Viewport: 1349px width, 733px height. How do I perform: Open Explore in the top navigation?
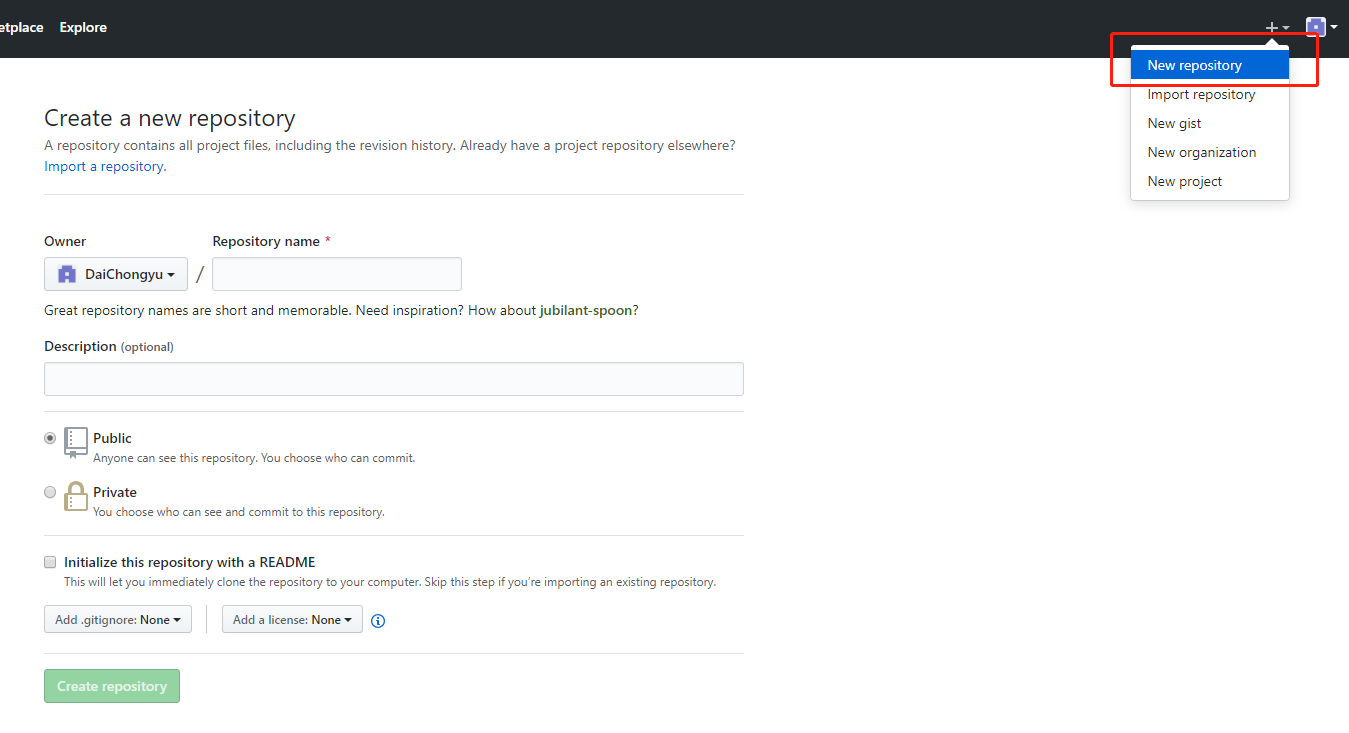click(83, 27)
